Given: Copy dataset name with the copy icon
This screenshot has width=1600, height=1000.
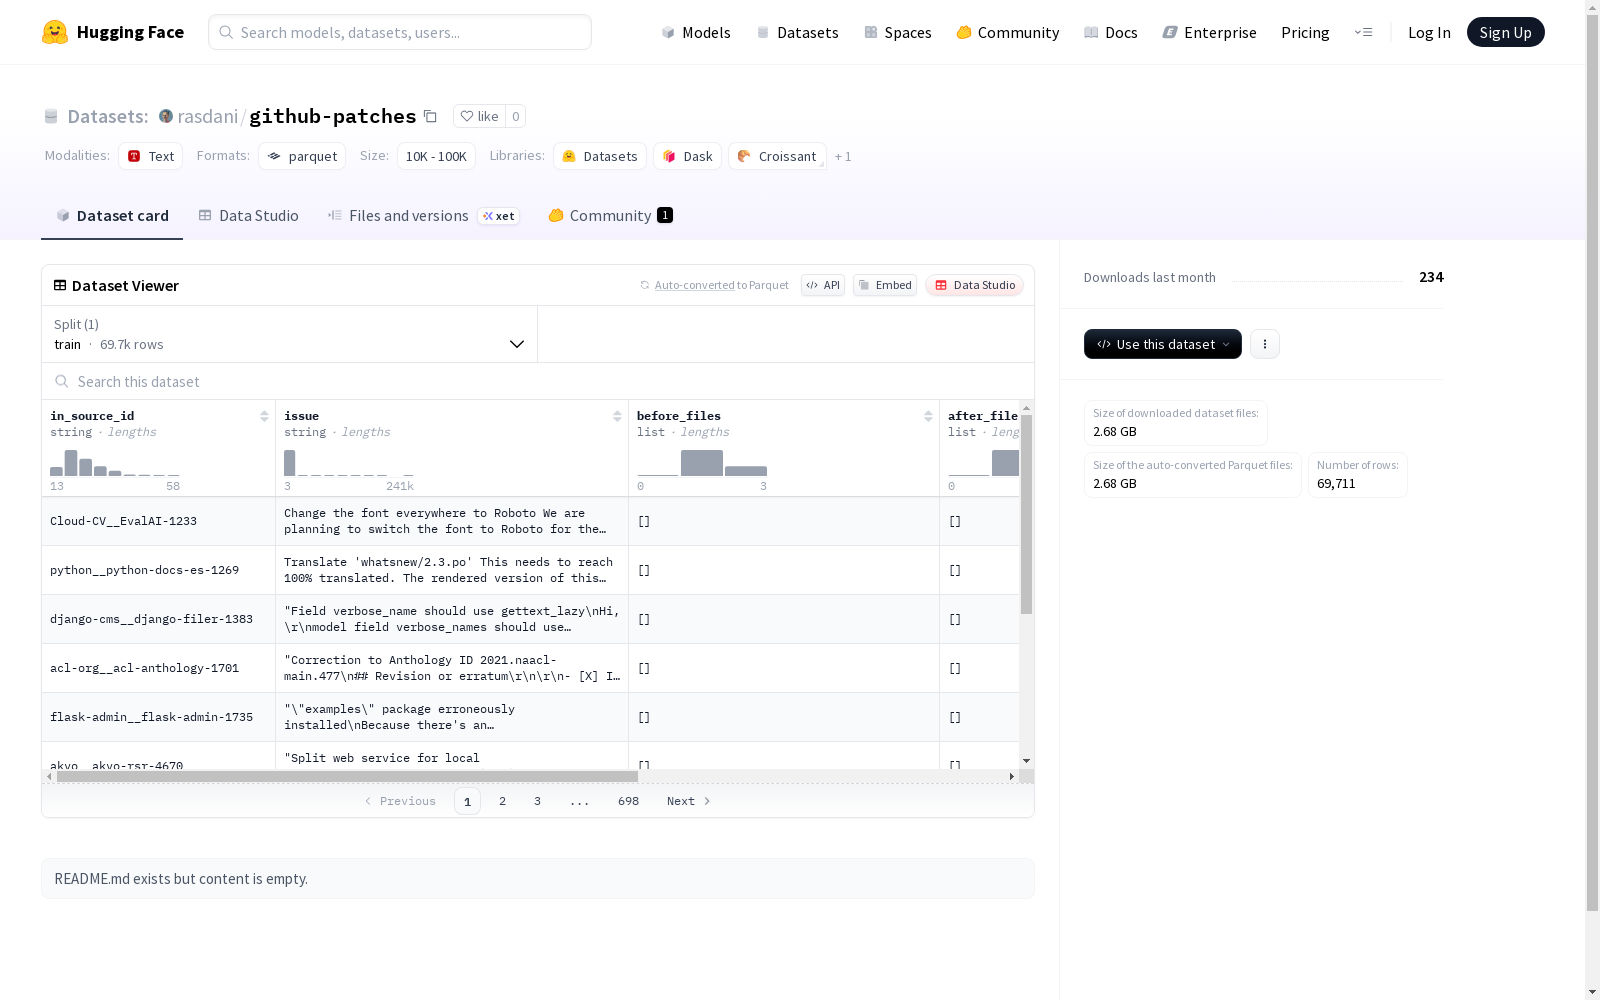Looking at the screenshot, I should [430, 116].
